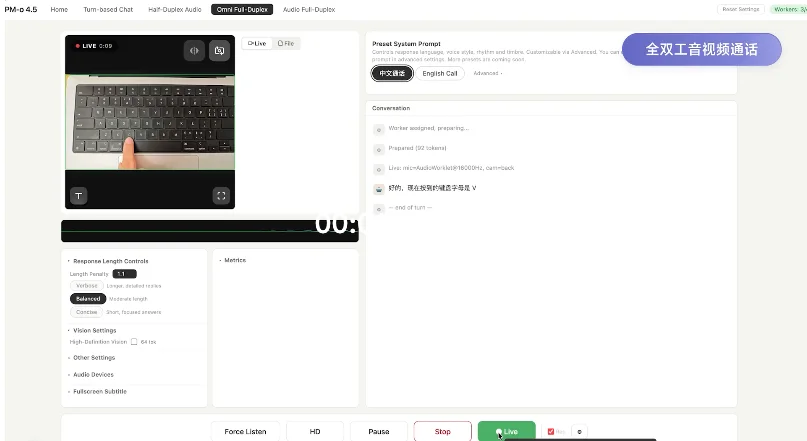This screenshot has width=807, height=441.
Task: Click the switch camera icon on video
Action: 219,50
